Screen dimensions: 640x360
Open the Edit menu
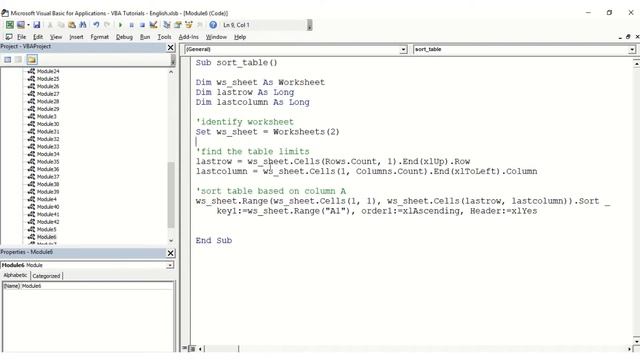38,37
